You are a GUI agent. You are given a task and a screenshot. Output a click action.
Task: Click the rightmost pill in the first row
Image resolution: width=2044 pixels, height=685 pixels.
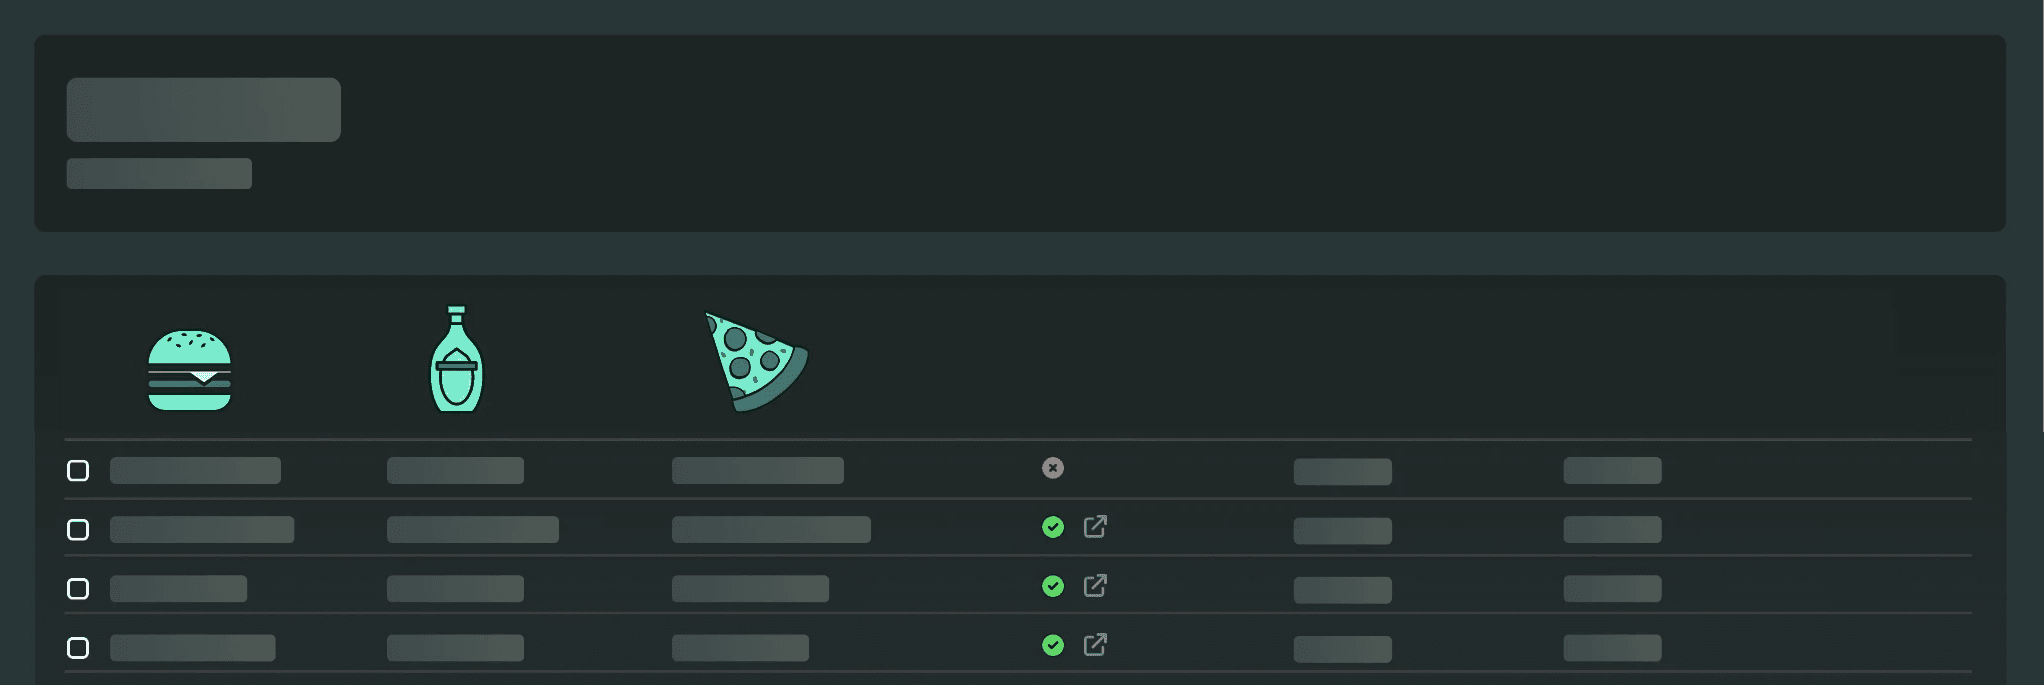tap(1611, 469)
